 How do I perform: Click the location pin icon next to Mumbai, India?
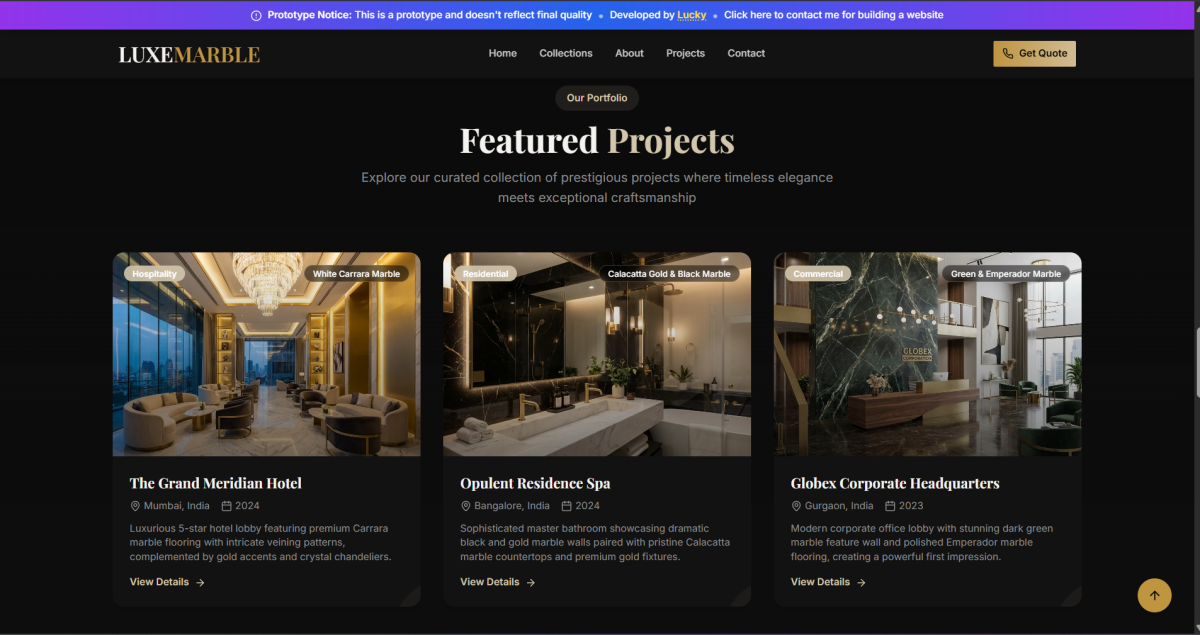pos(135,506)
